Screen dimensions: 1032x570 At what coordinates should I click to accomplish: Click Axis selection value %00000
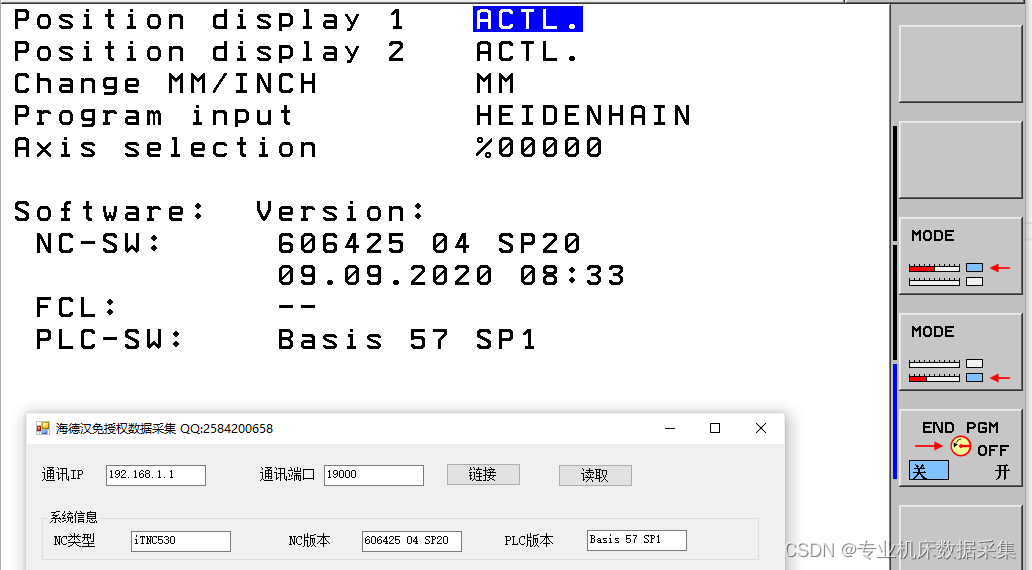pyautogui.click(x=539, y=147)
